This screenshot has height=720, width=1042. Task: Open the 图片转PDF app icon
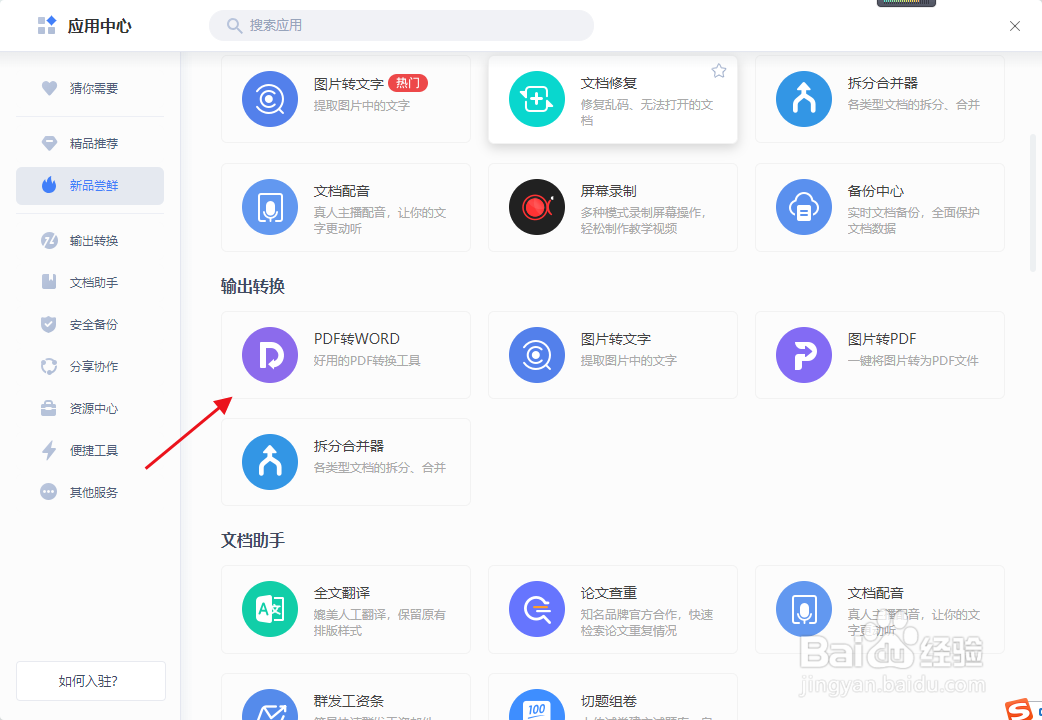pyautogui.click(x=804, y=355)
